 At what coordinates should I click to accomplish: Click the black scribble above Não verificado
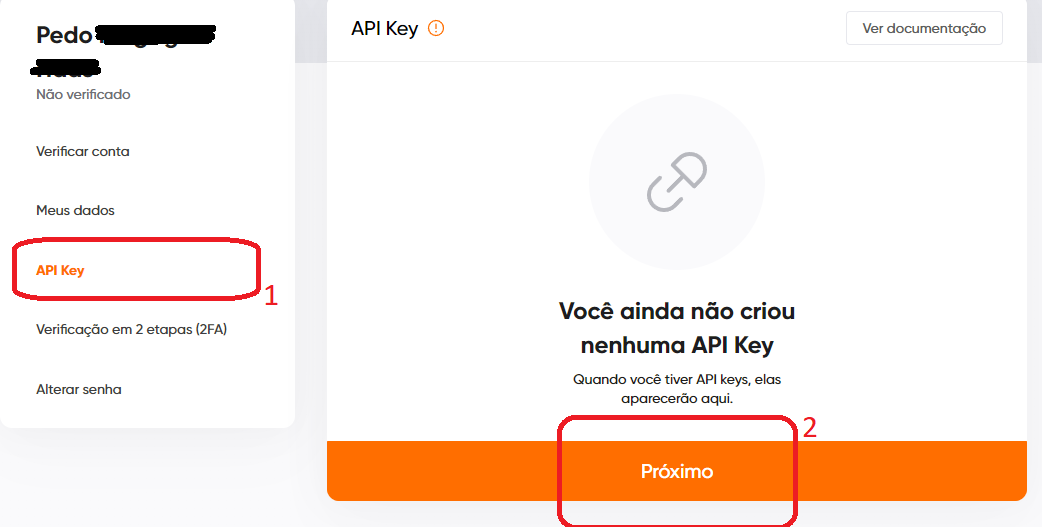65,68
